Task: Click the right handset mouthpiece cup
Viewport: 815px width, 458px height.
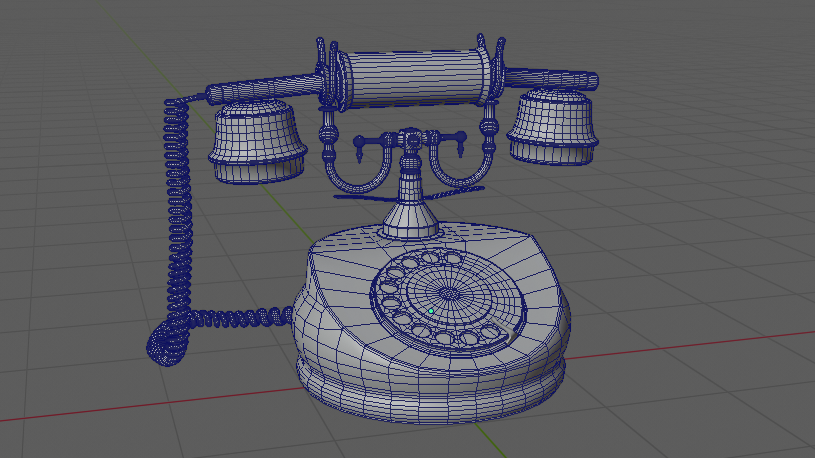Action: tap(552, 125)
